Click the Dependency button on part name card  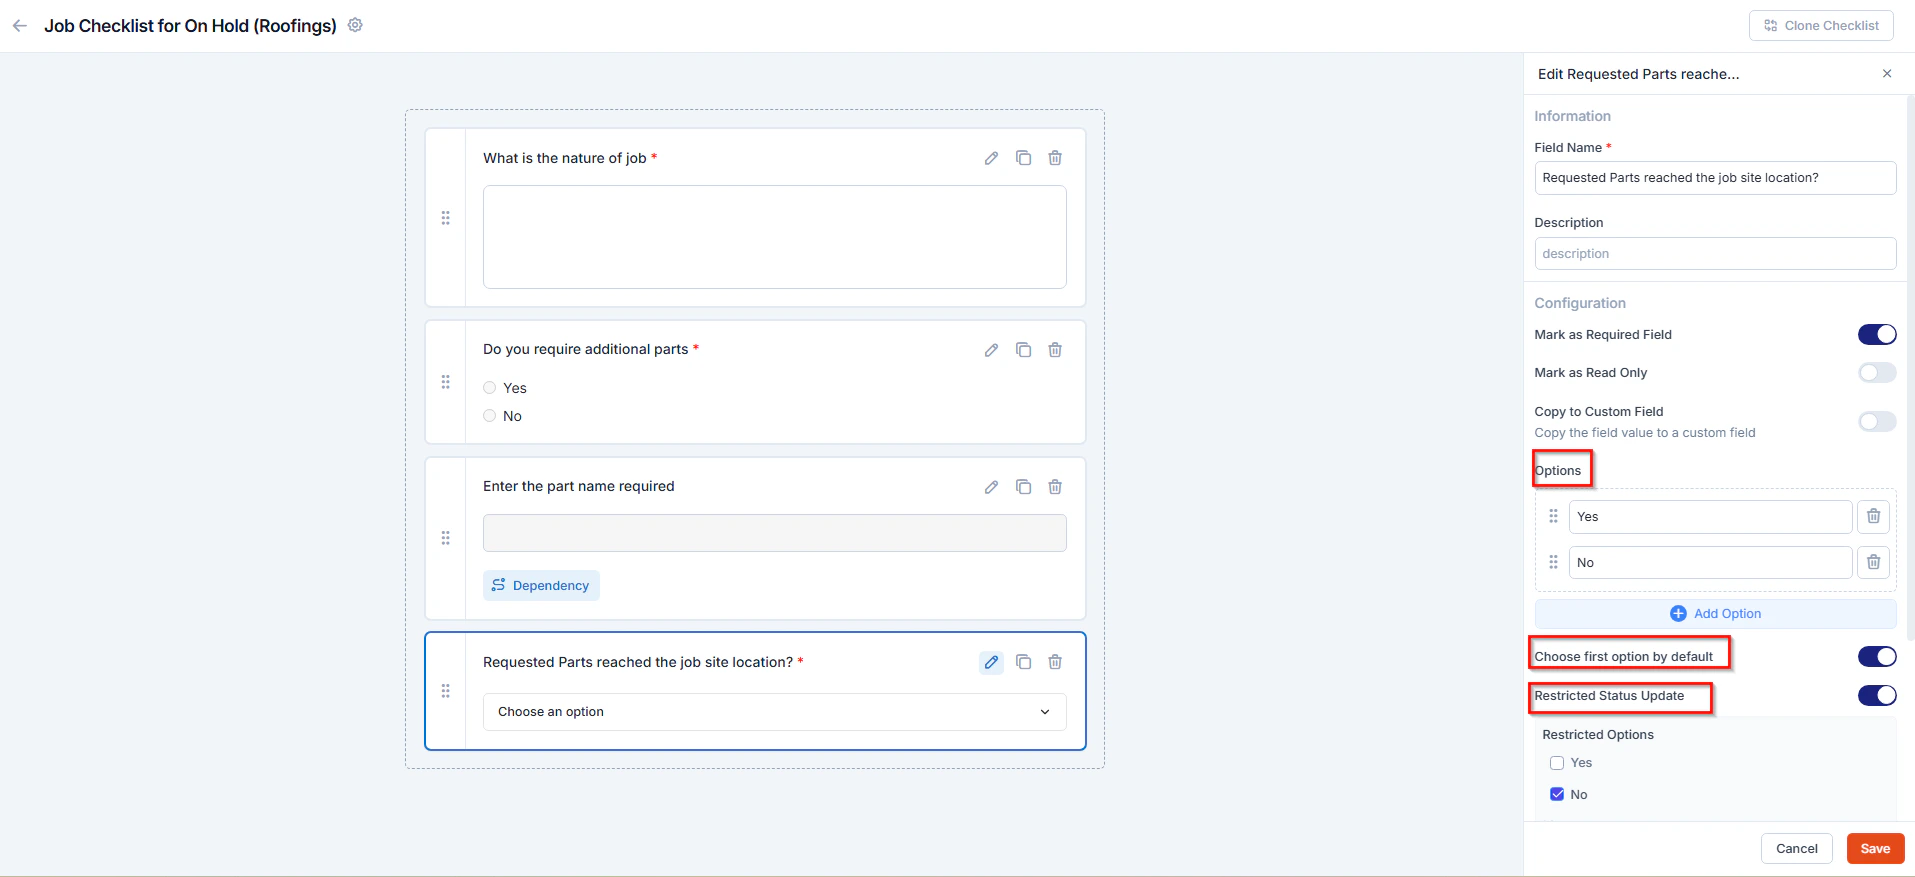(541, 586)
